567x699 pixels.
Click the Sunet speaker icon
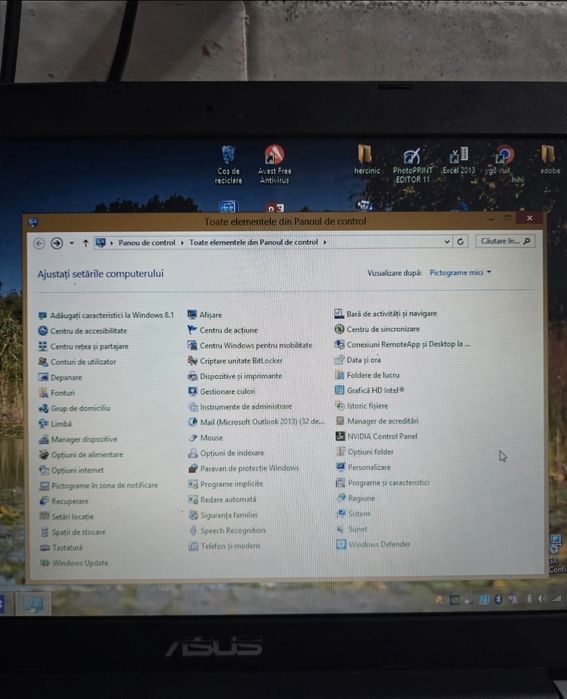coord(341,529)
